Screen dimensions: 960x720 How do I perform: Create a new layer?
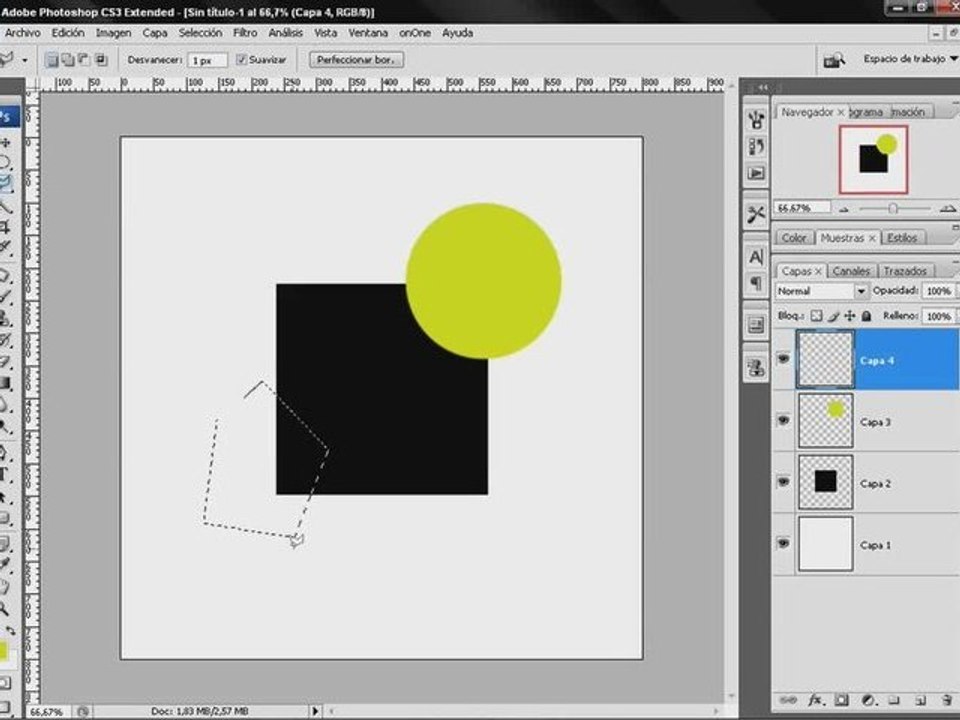[919, 700]
